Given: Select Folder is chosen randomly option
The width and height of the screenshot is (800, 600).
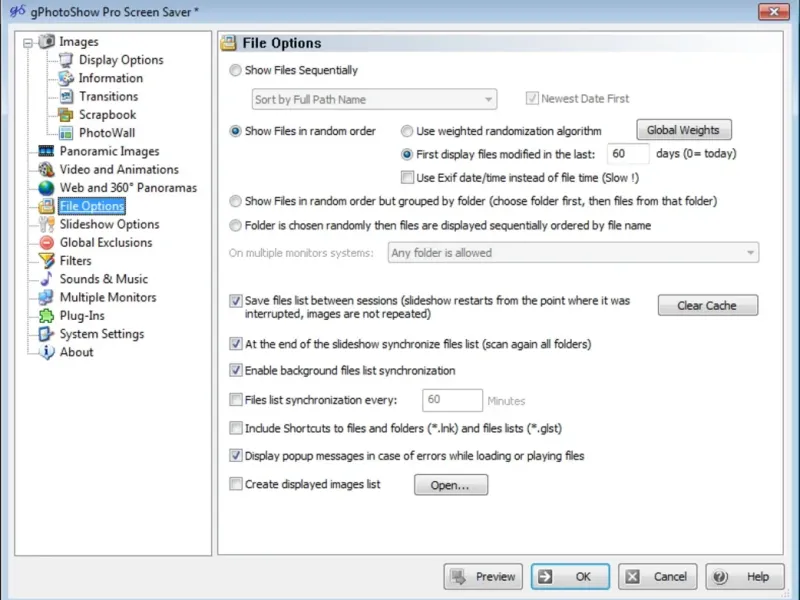Looking at the screenshot, I should coord(235,226).
